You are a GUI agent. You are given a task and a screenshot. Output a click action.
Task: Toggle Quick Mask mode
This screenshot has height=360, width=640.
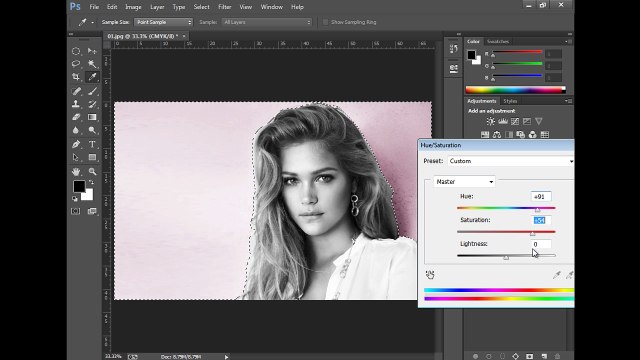coord(76,211)
